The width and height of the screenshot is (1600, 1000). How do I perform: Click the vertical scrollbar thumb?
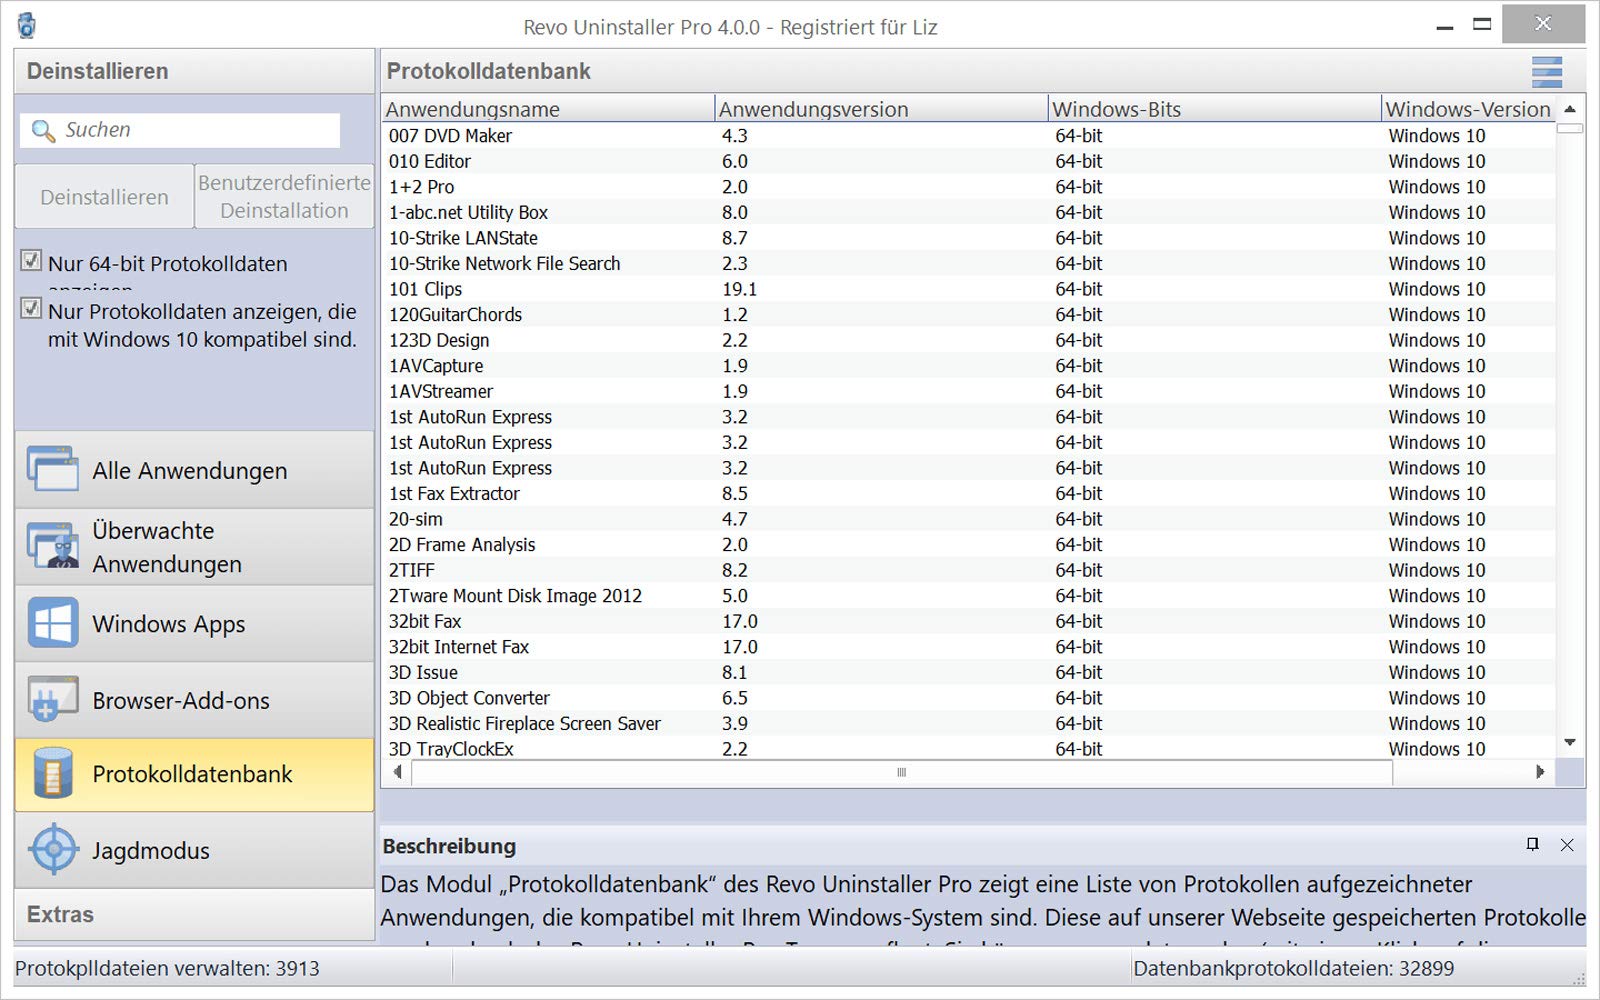point(1570,128)
